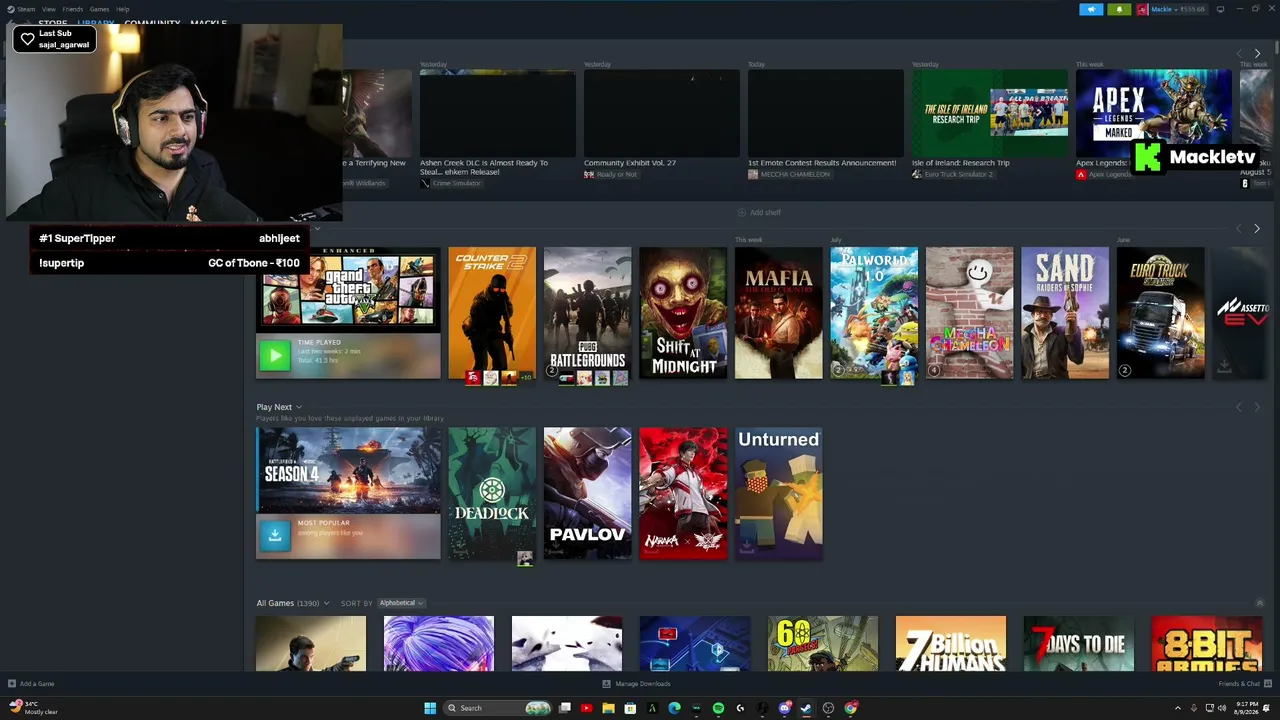Open the Help menu
Screen dimensions: 1280x720
pyautogui.click(x=122, y=9)
